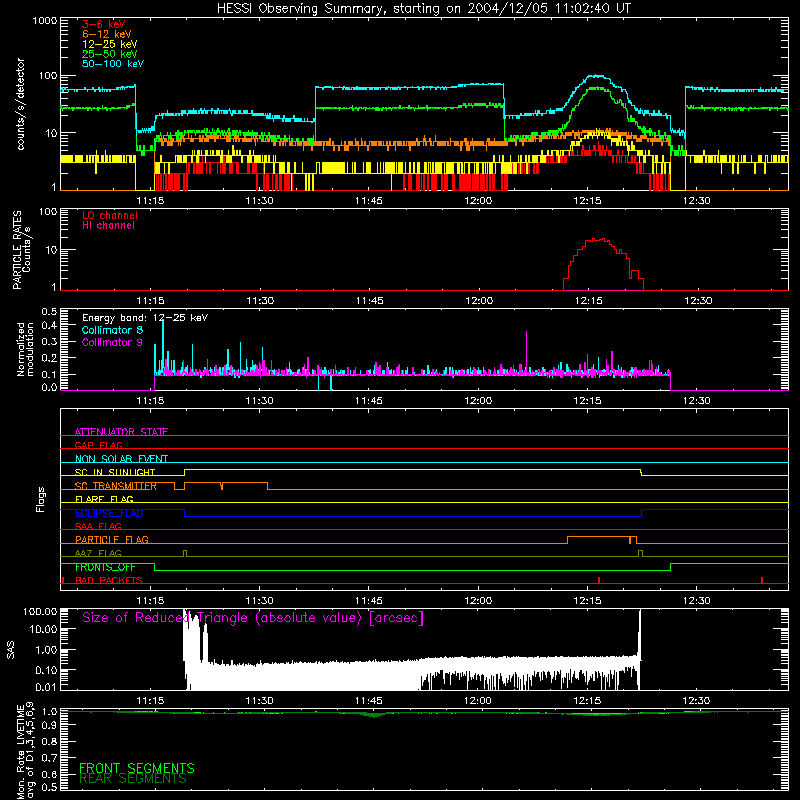Image resolution: width=800 pixels, height=800 pixels.
Task: Click the 0.01 tick on SAS axis
Action: (46, 687)
